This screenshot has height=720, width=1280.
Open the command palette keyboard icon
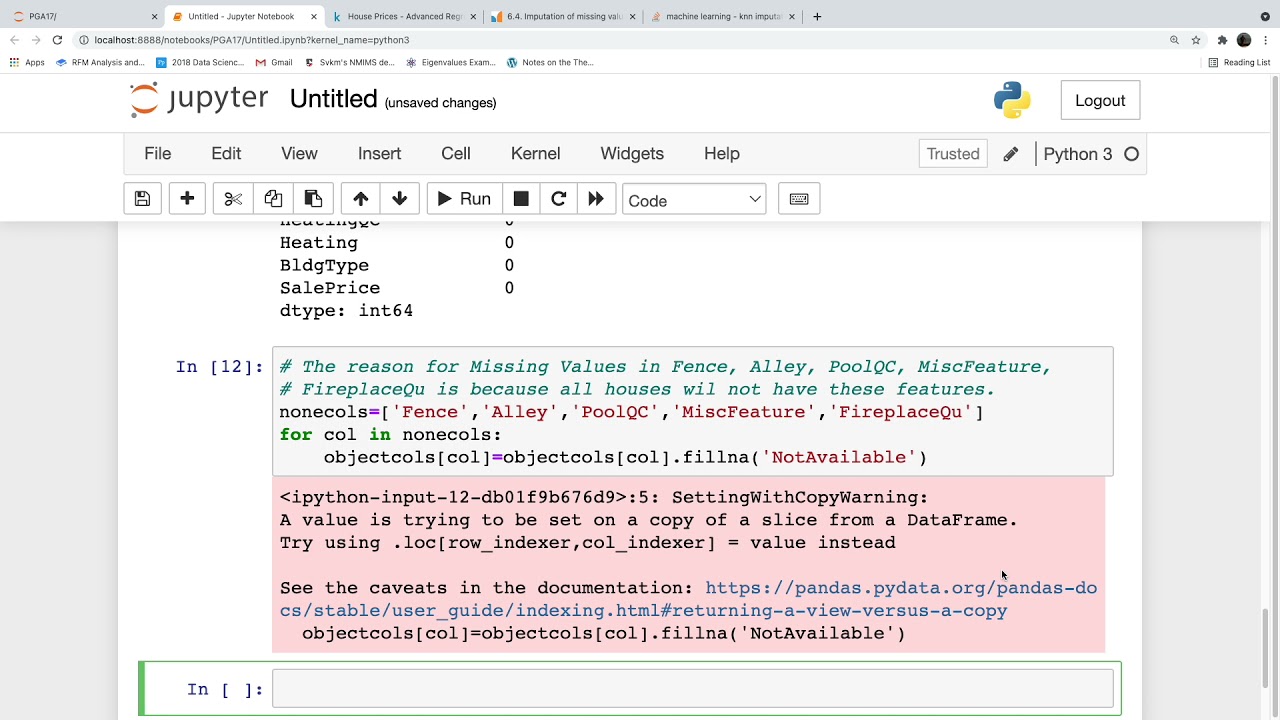click(799, 199)
